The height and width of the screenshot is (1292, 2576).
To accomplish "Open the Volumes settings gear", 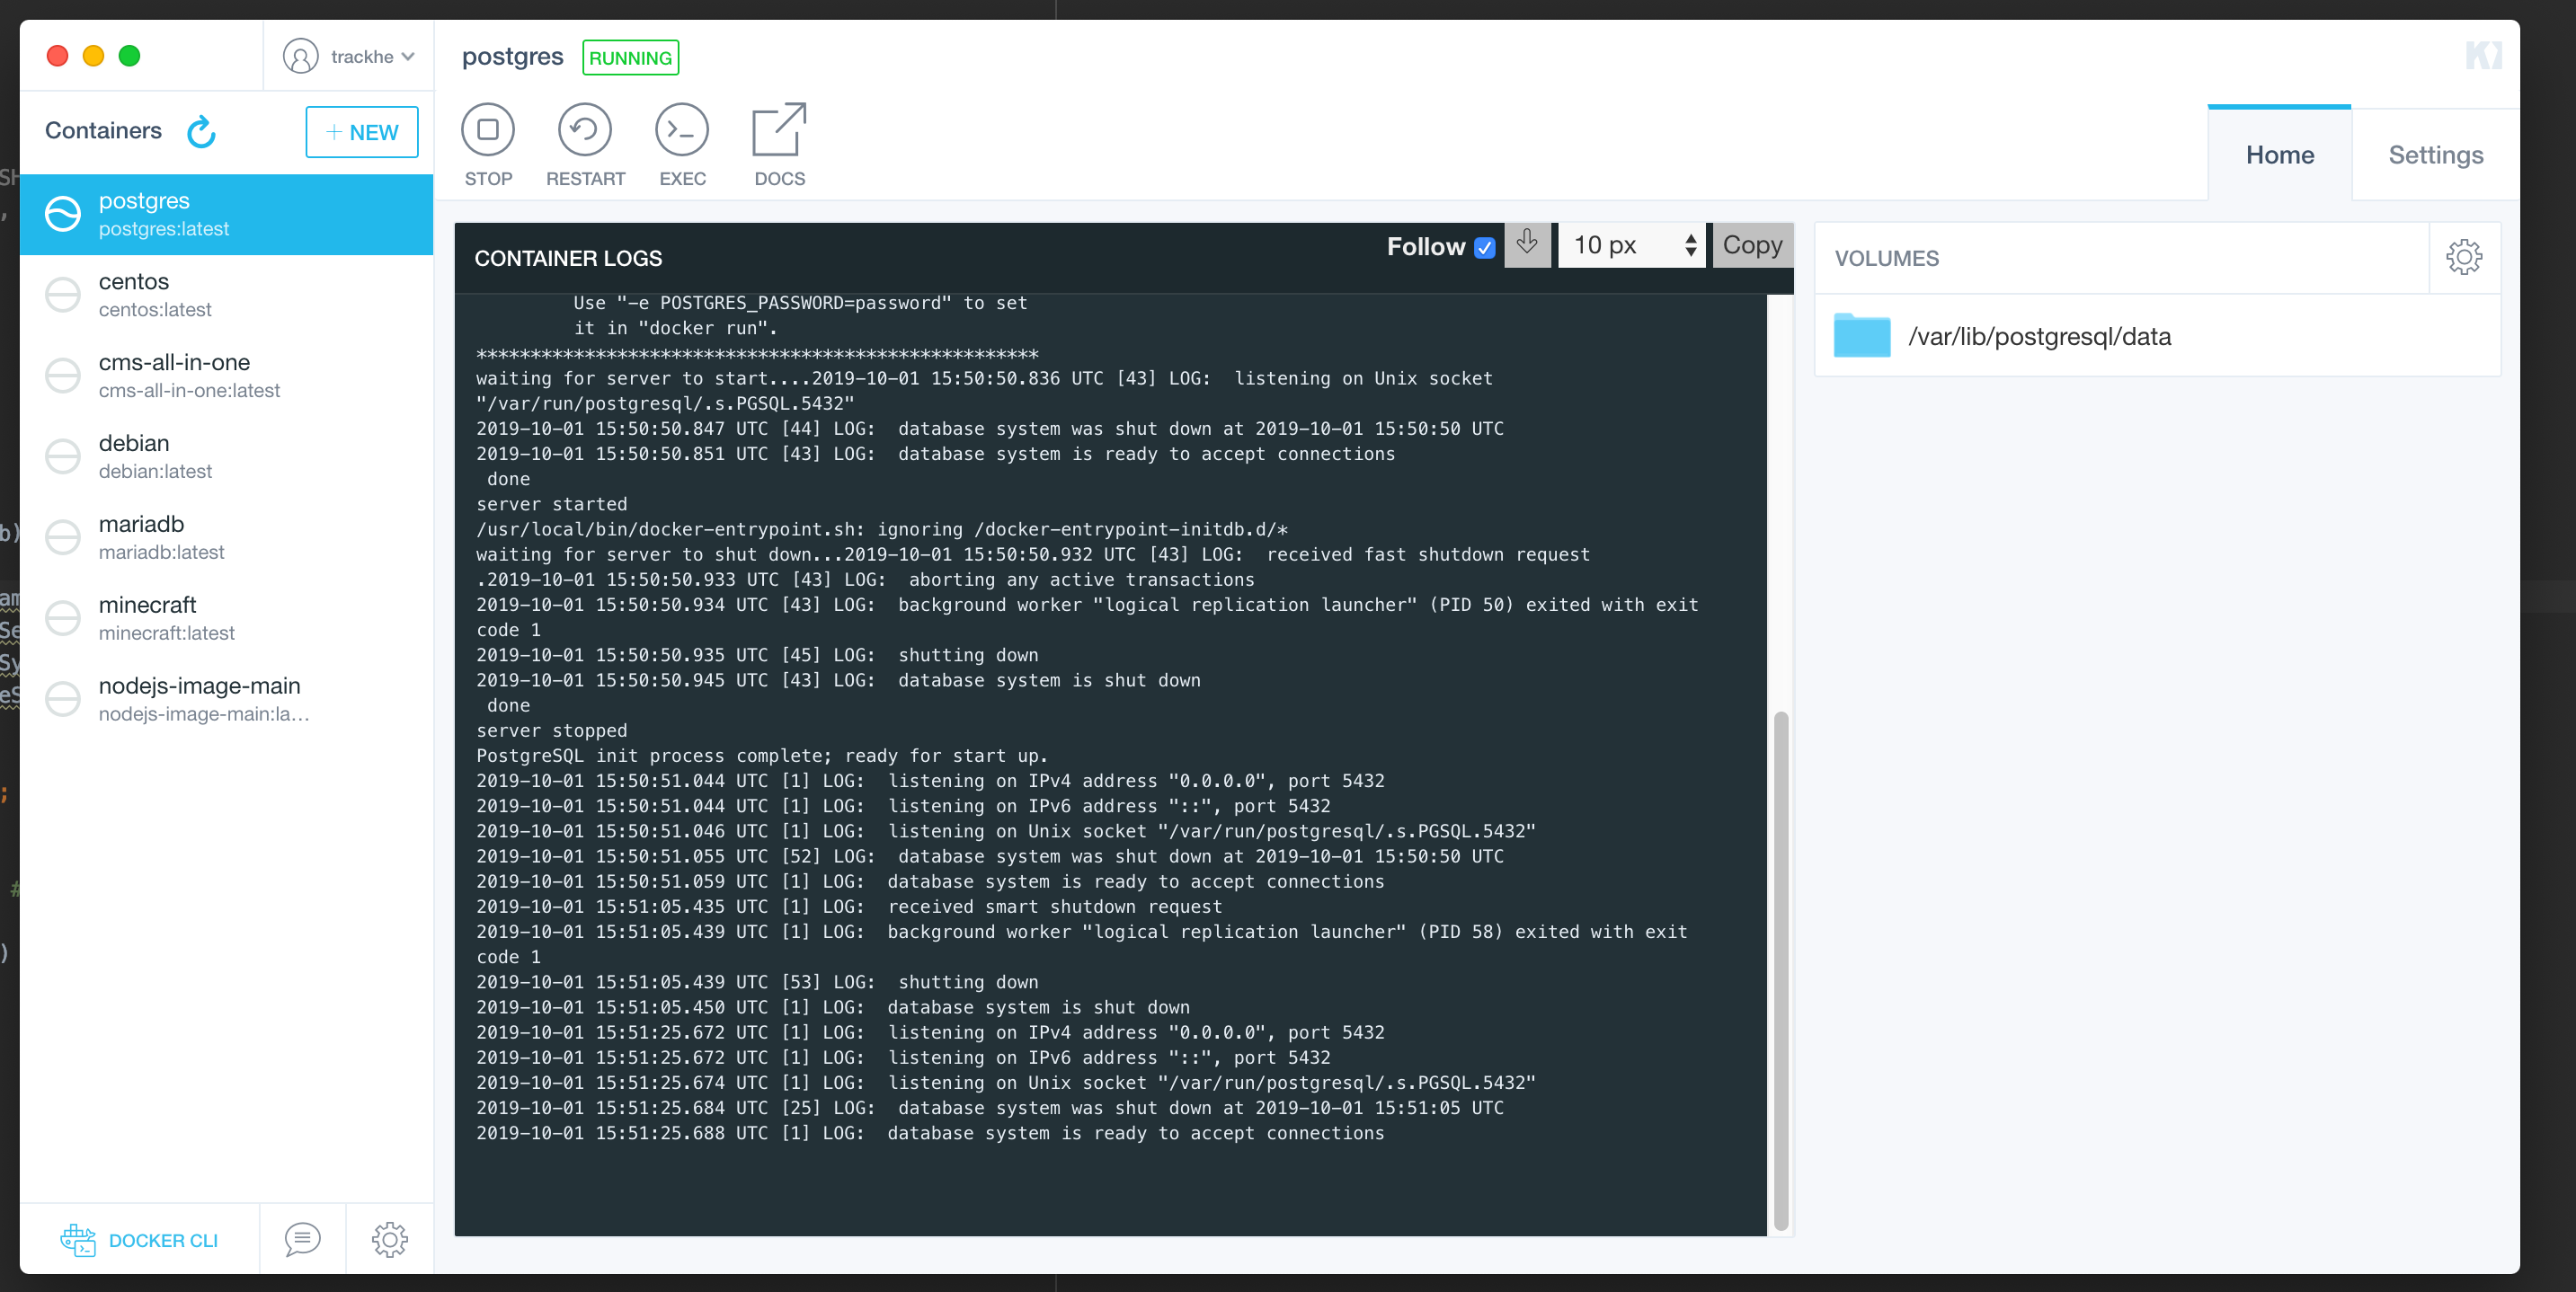I will [2464, 257].
